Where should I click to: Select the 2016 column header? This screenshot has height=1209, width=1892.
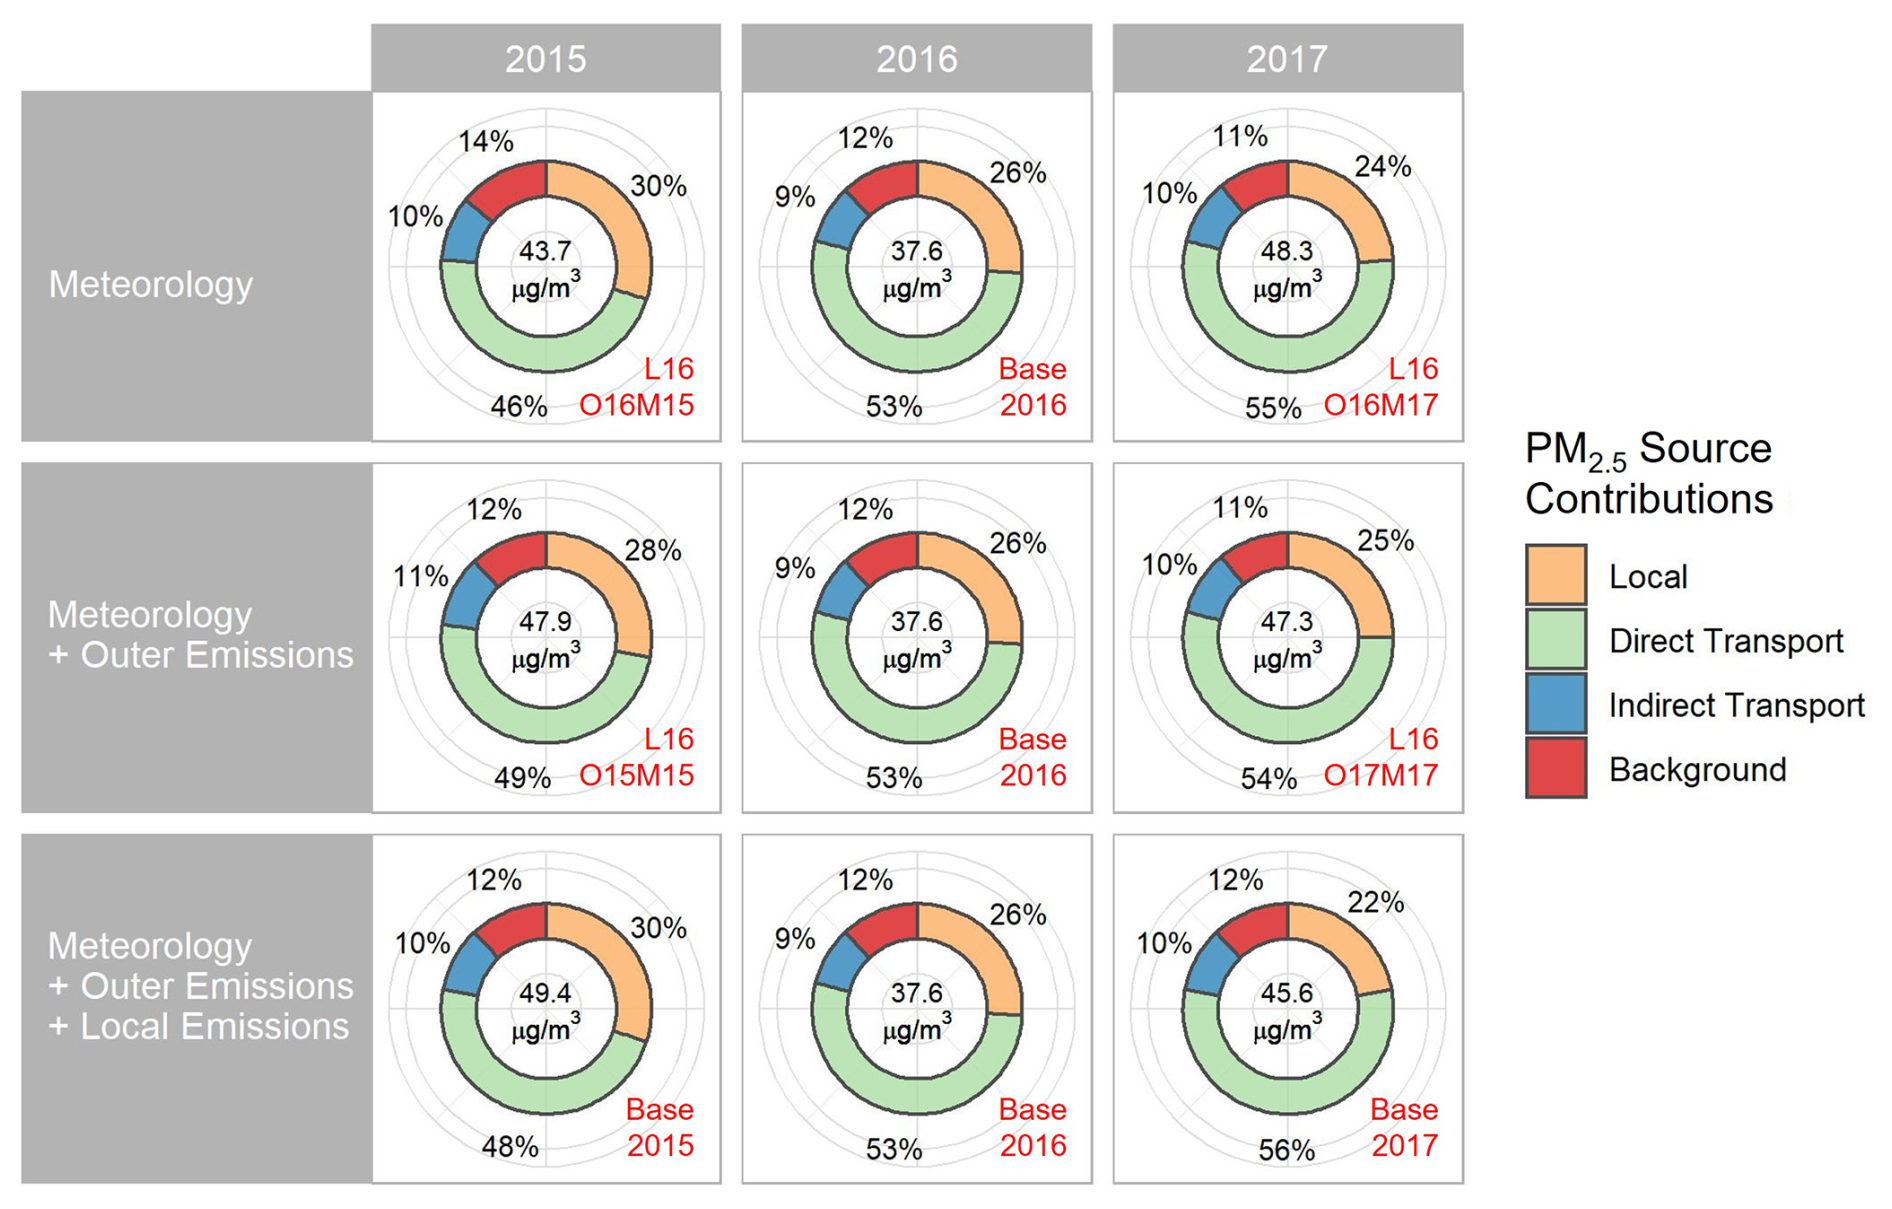[x=916, y=59]
